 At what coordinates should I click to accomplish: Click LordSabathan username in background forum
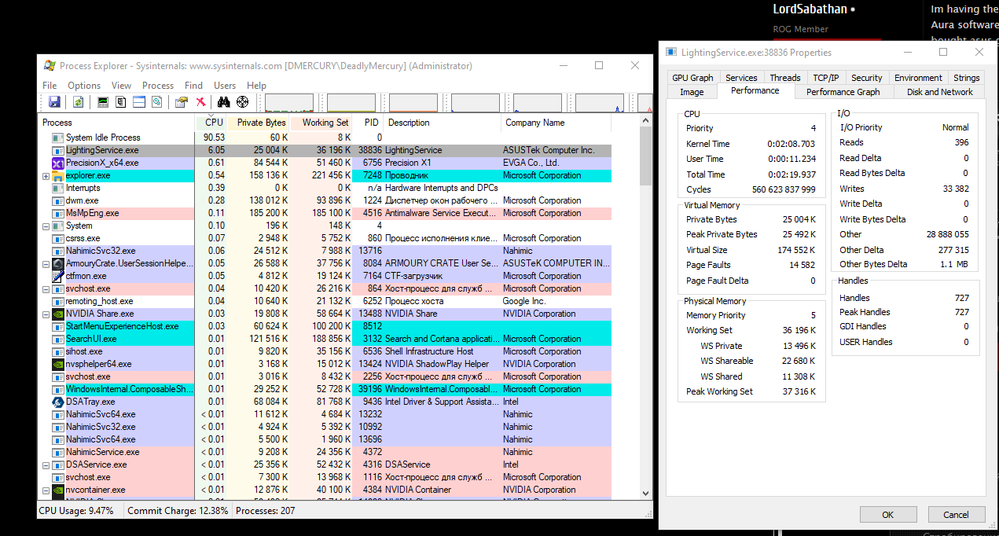[x=810, y=9]
